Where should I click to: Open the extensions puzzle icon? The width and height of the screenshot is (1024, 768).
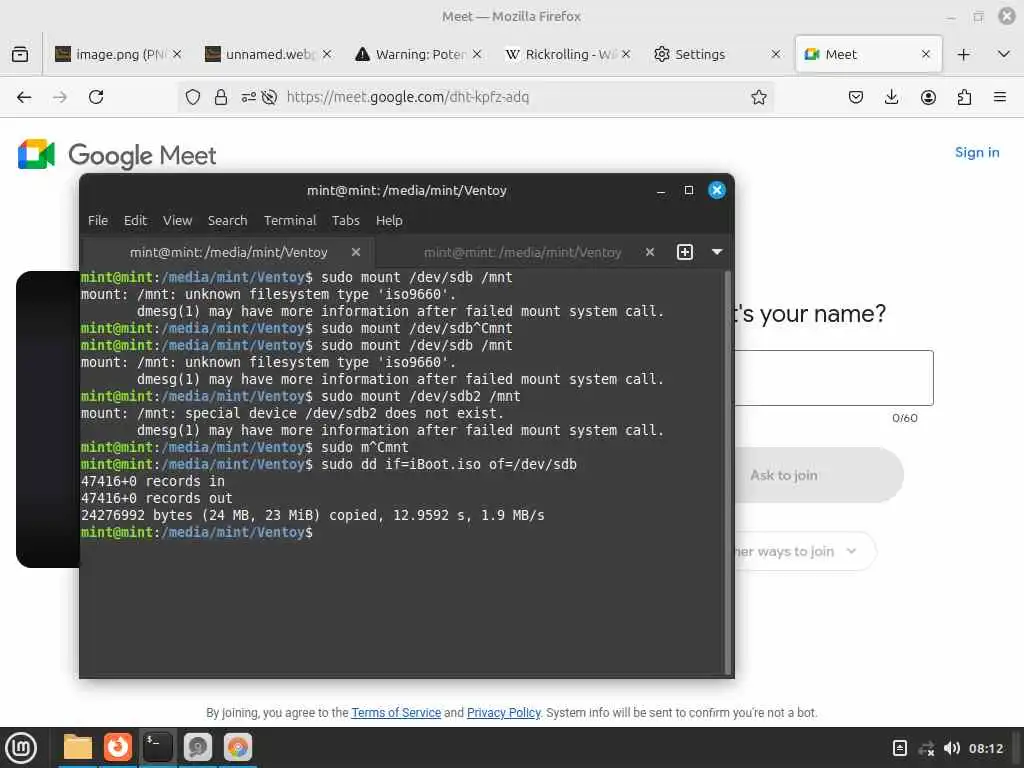[964, 97]
